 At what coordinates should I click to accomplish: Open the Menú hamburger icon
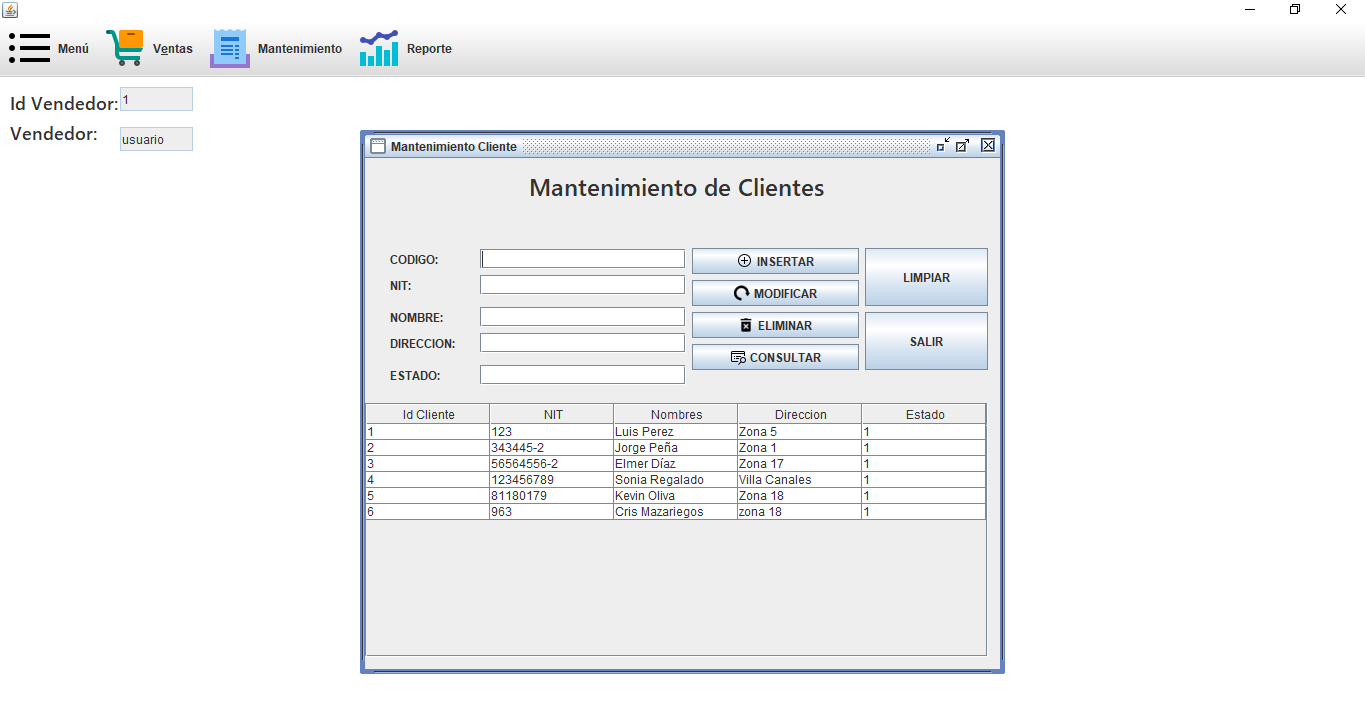point(29,47)
